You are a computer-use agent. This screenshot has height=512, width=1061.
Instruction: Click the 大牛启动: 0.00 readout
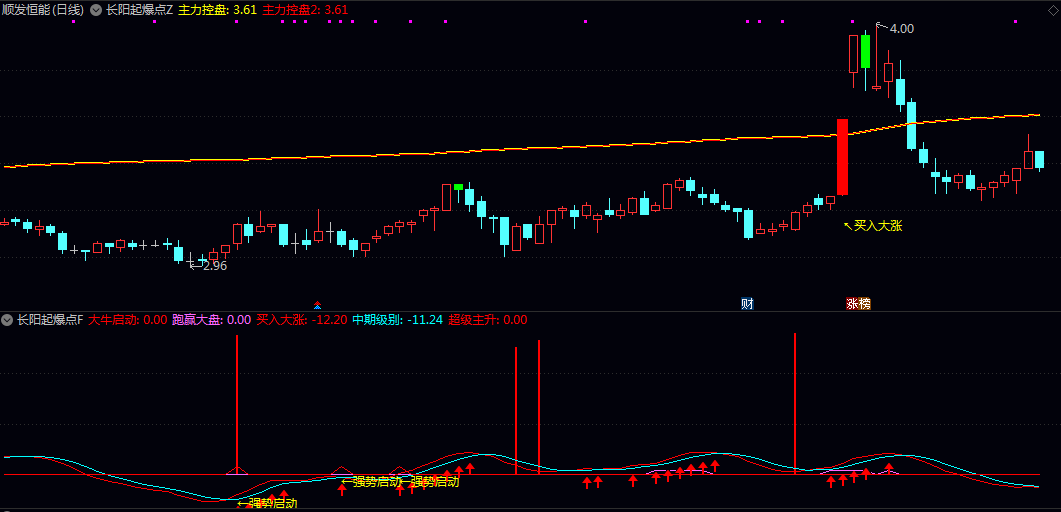point(128,320)
